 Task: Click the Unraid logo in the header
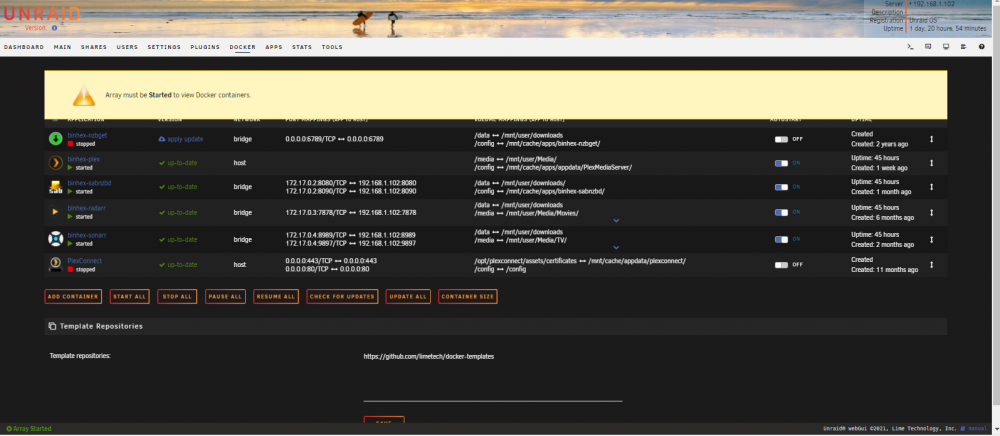[x=42, y=14]
